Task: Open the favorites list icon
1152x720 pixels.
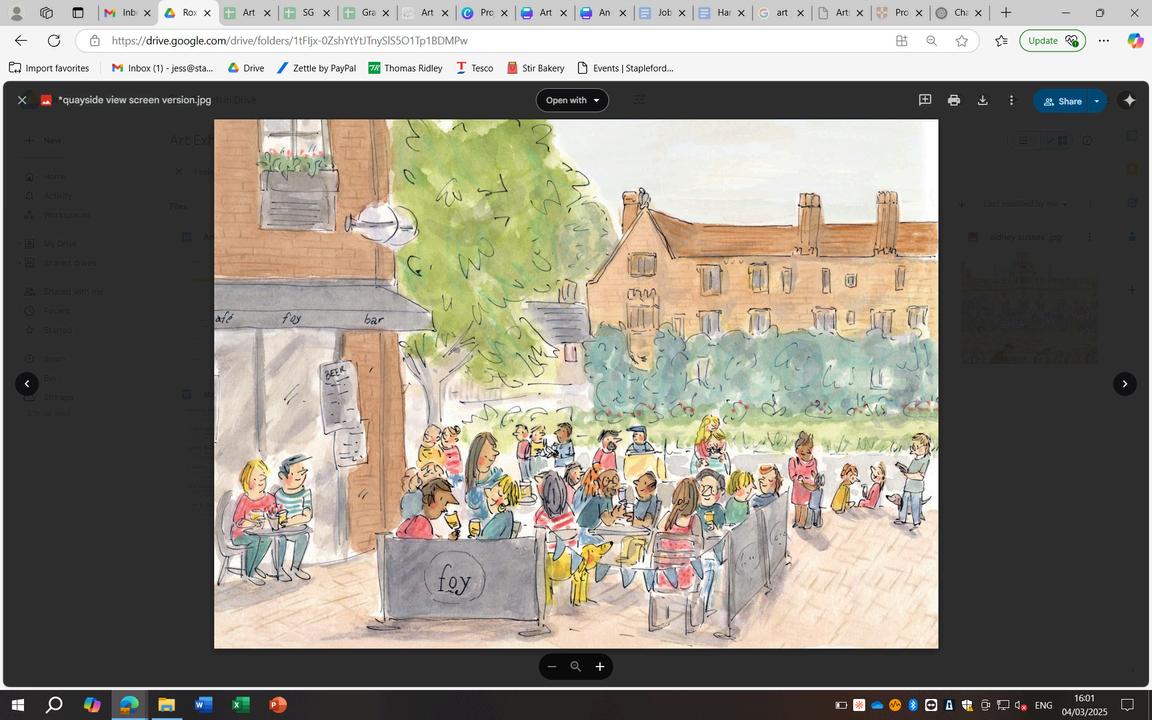Action: click(1001, 40)
